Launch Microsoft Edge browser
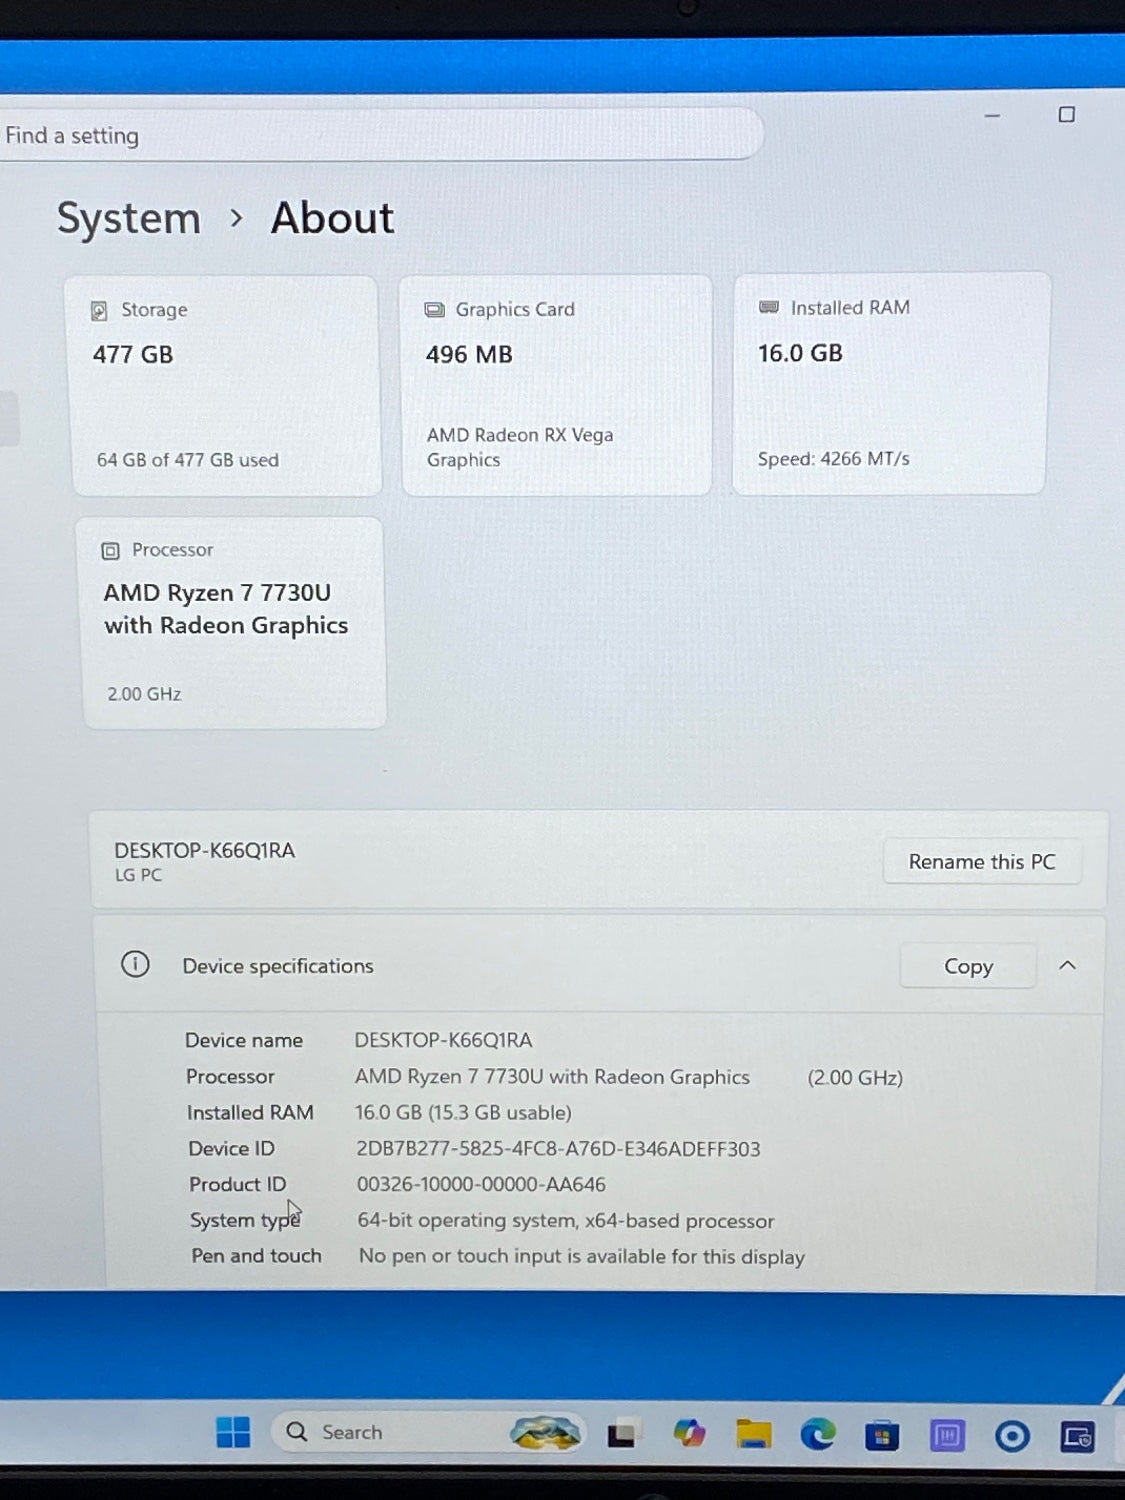The width and height of the screenshot is (1125, 1500). click(817, 1435)
